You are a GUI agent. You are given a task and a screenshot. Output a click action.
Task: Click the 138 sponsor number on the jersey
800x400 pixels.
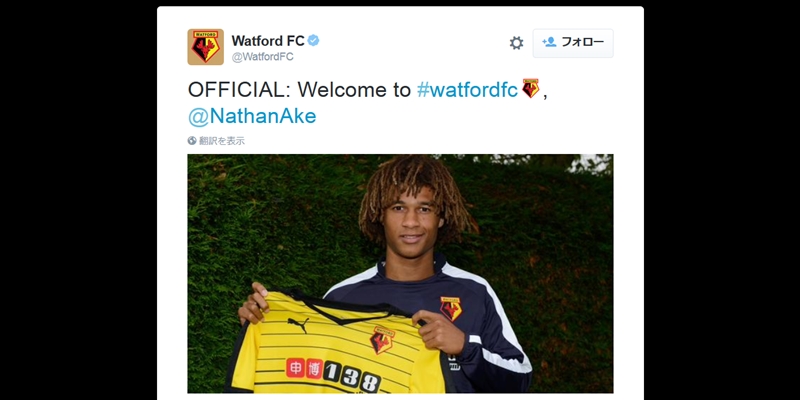[x=352, y=377]
